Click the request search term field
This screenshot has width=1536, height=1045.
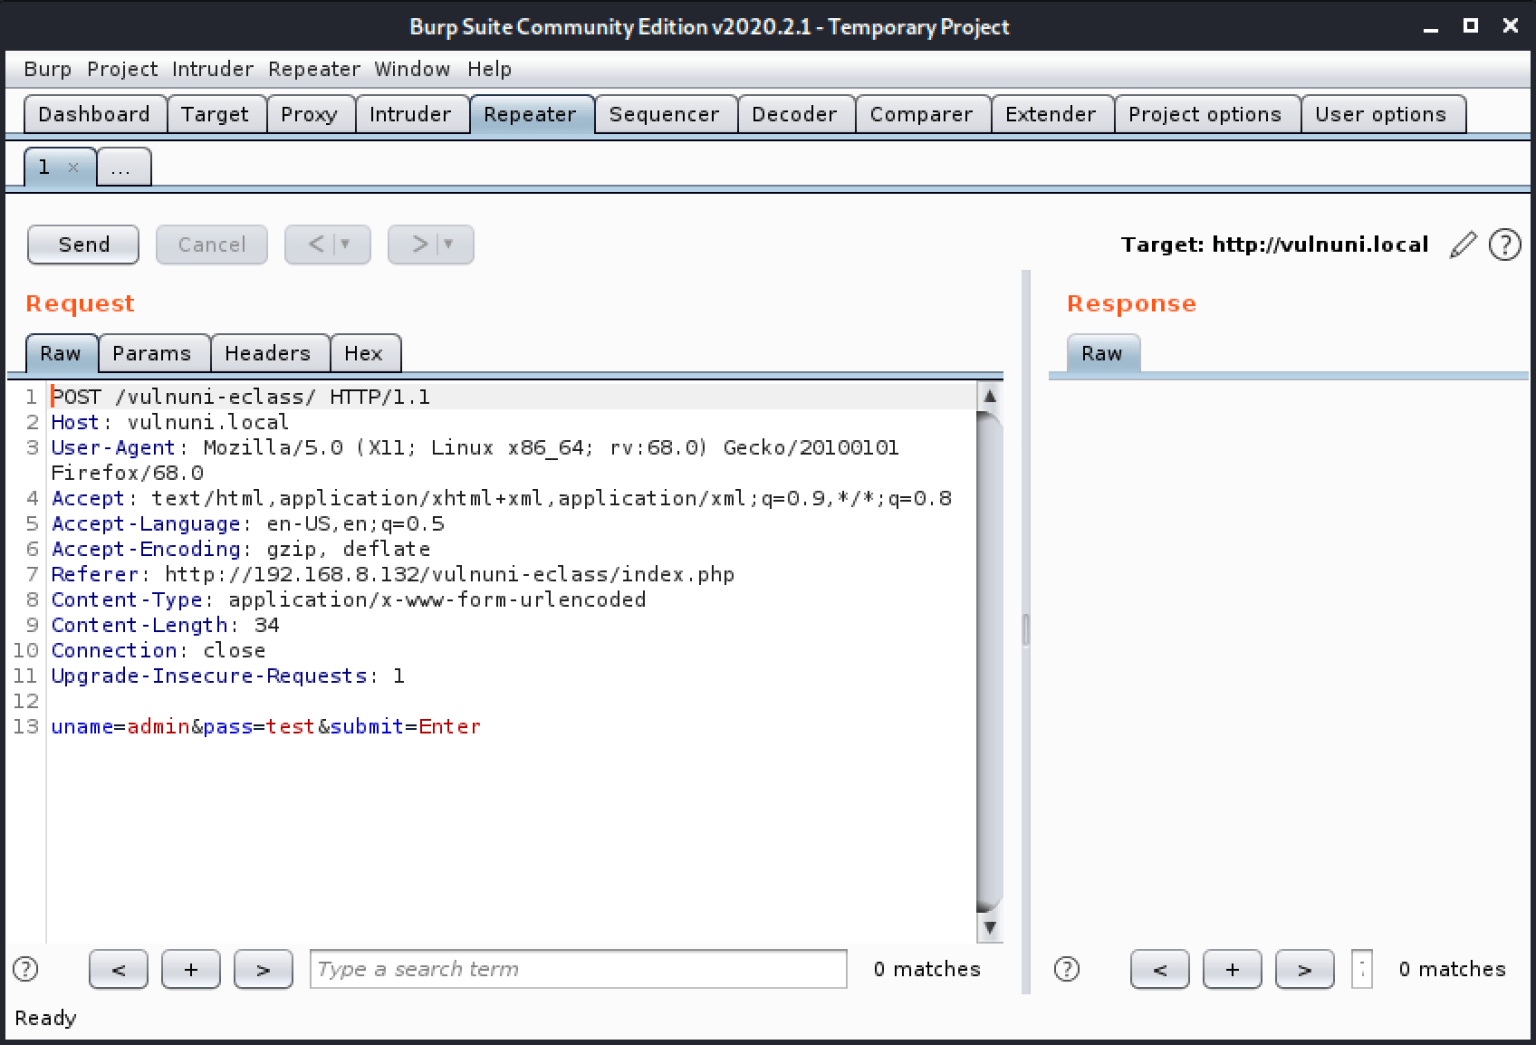(x=578, y=969)
